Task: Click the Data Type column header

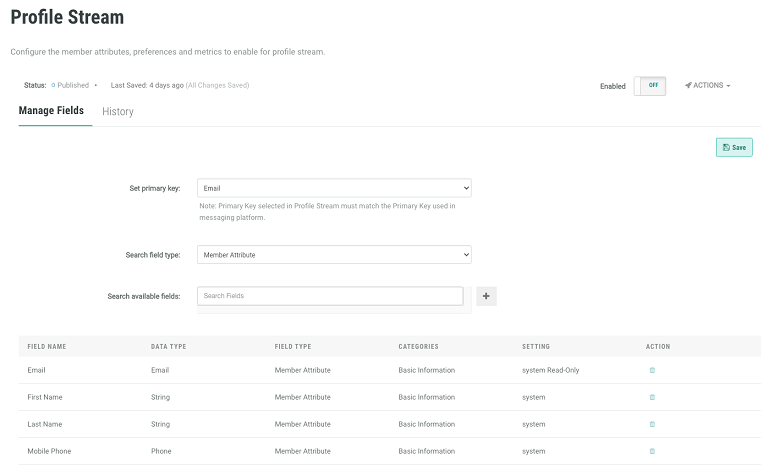Action: (x=169, y=347)
